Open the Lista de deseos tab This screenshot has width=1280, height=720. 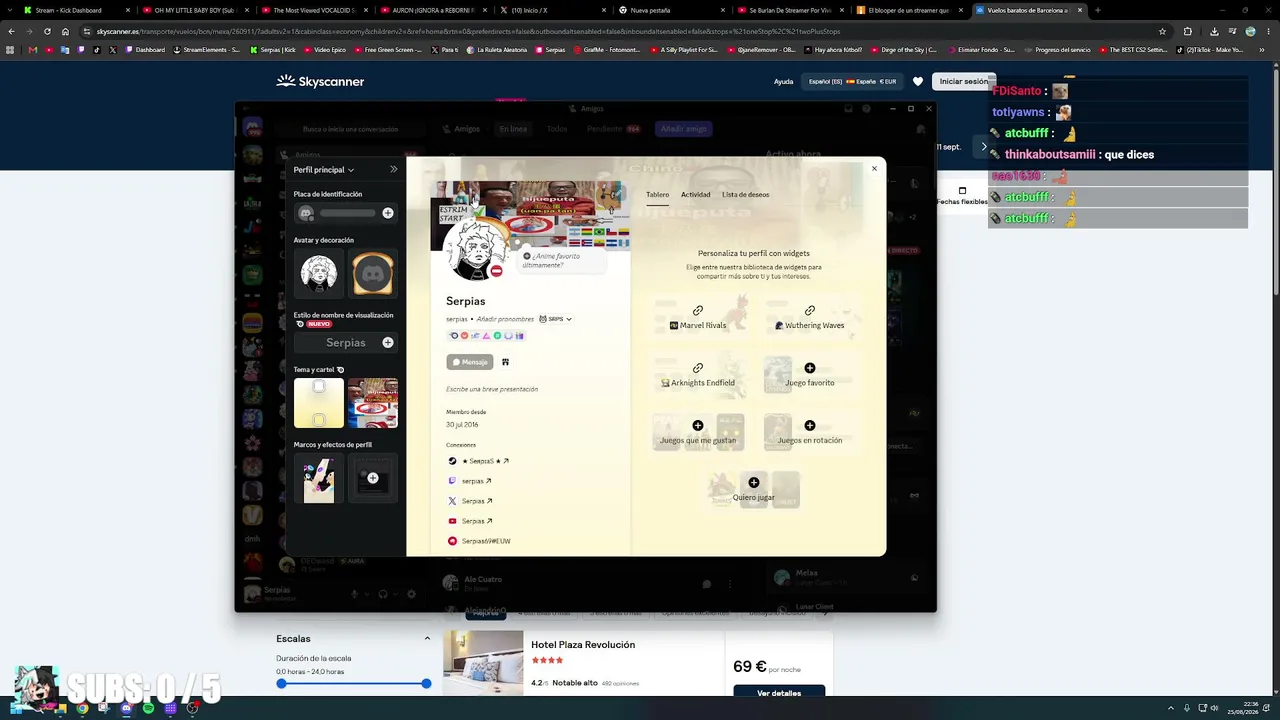746,195
